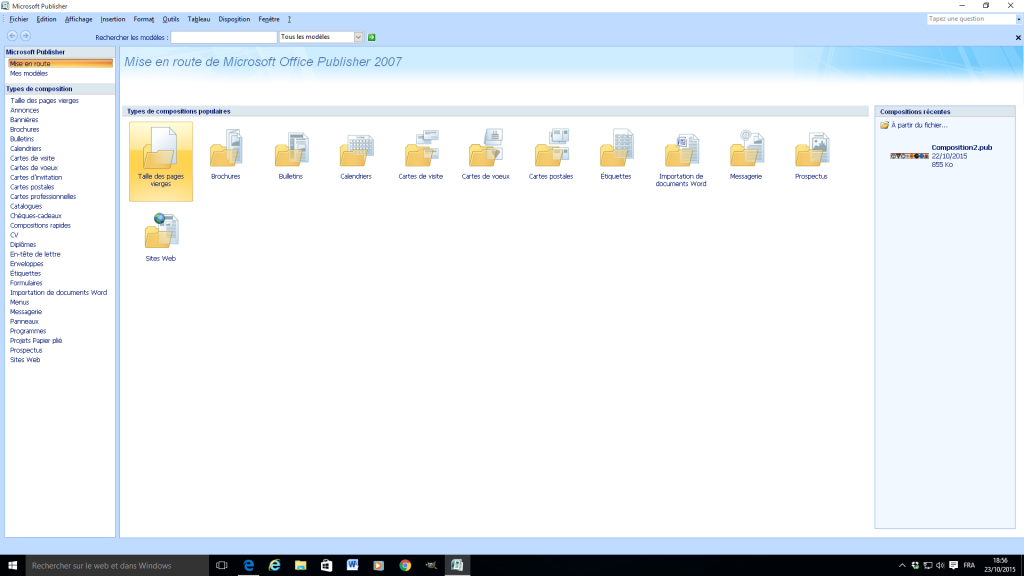Open the Edition menu

[x=46, y=20]
